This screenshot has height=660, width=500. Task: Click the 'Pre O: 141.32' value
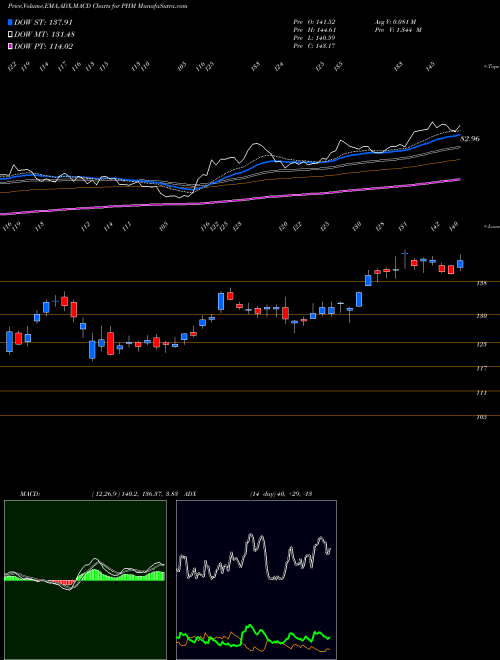point(314,22)
